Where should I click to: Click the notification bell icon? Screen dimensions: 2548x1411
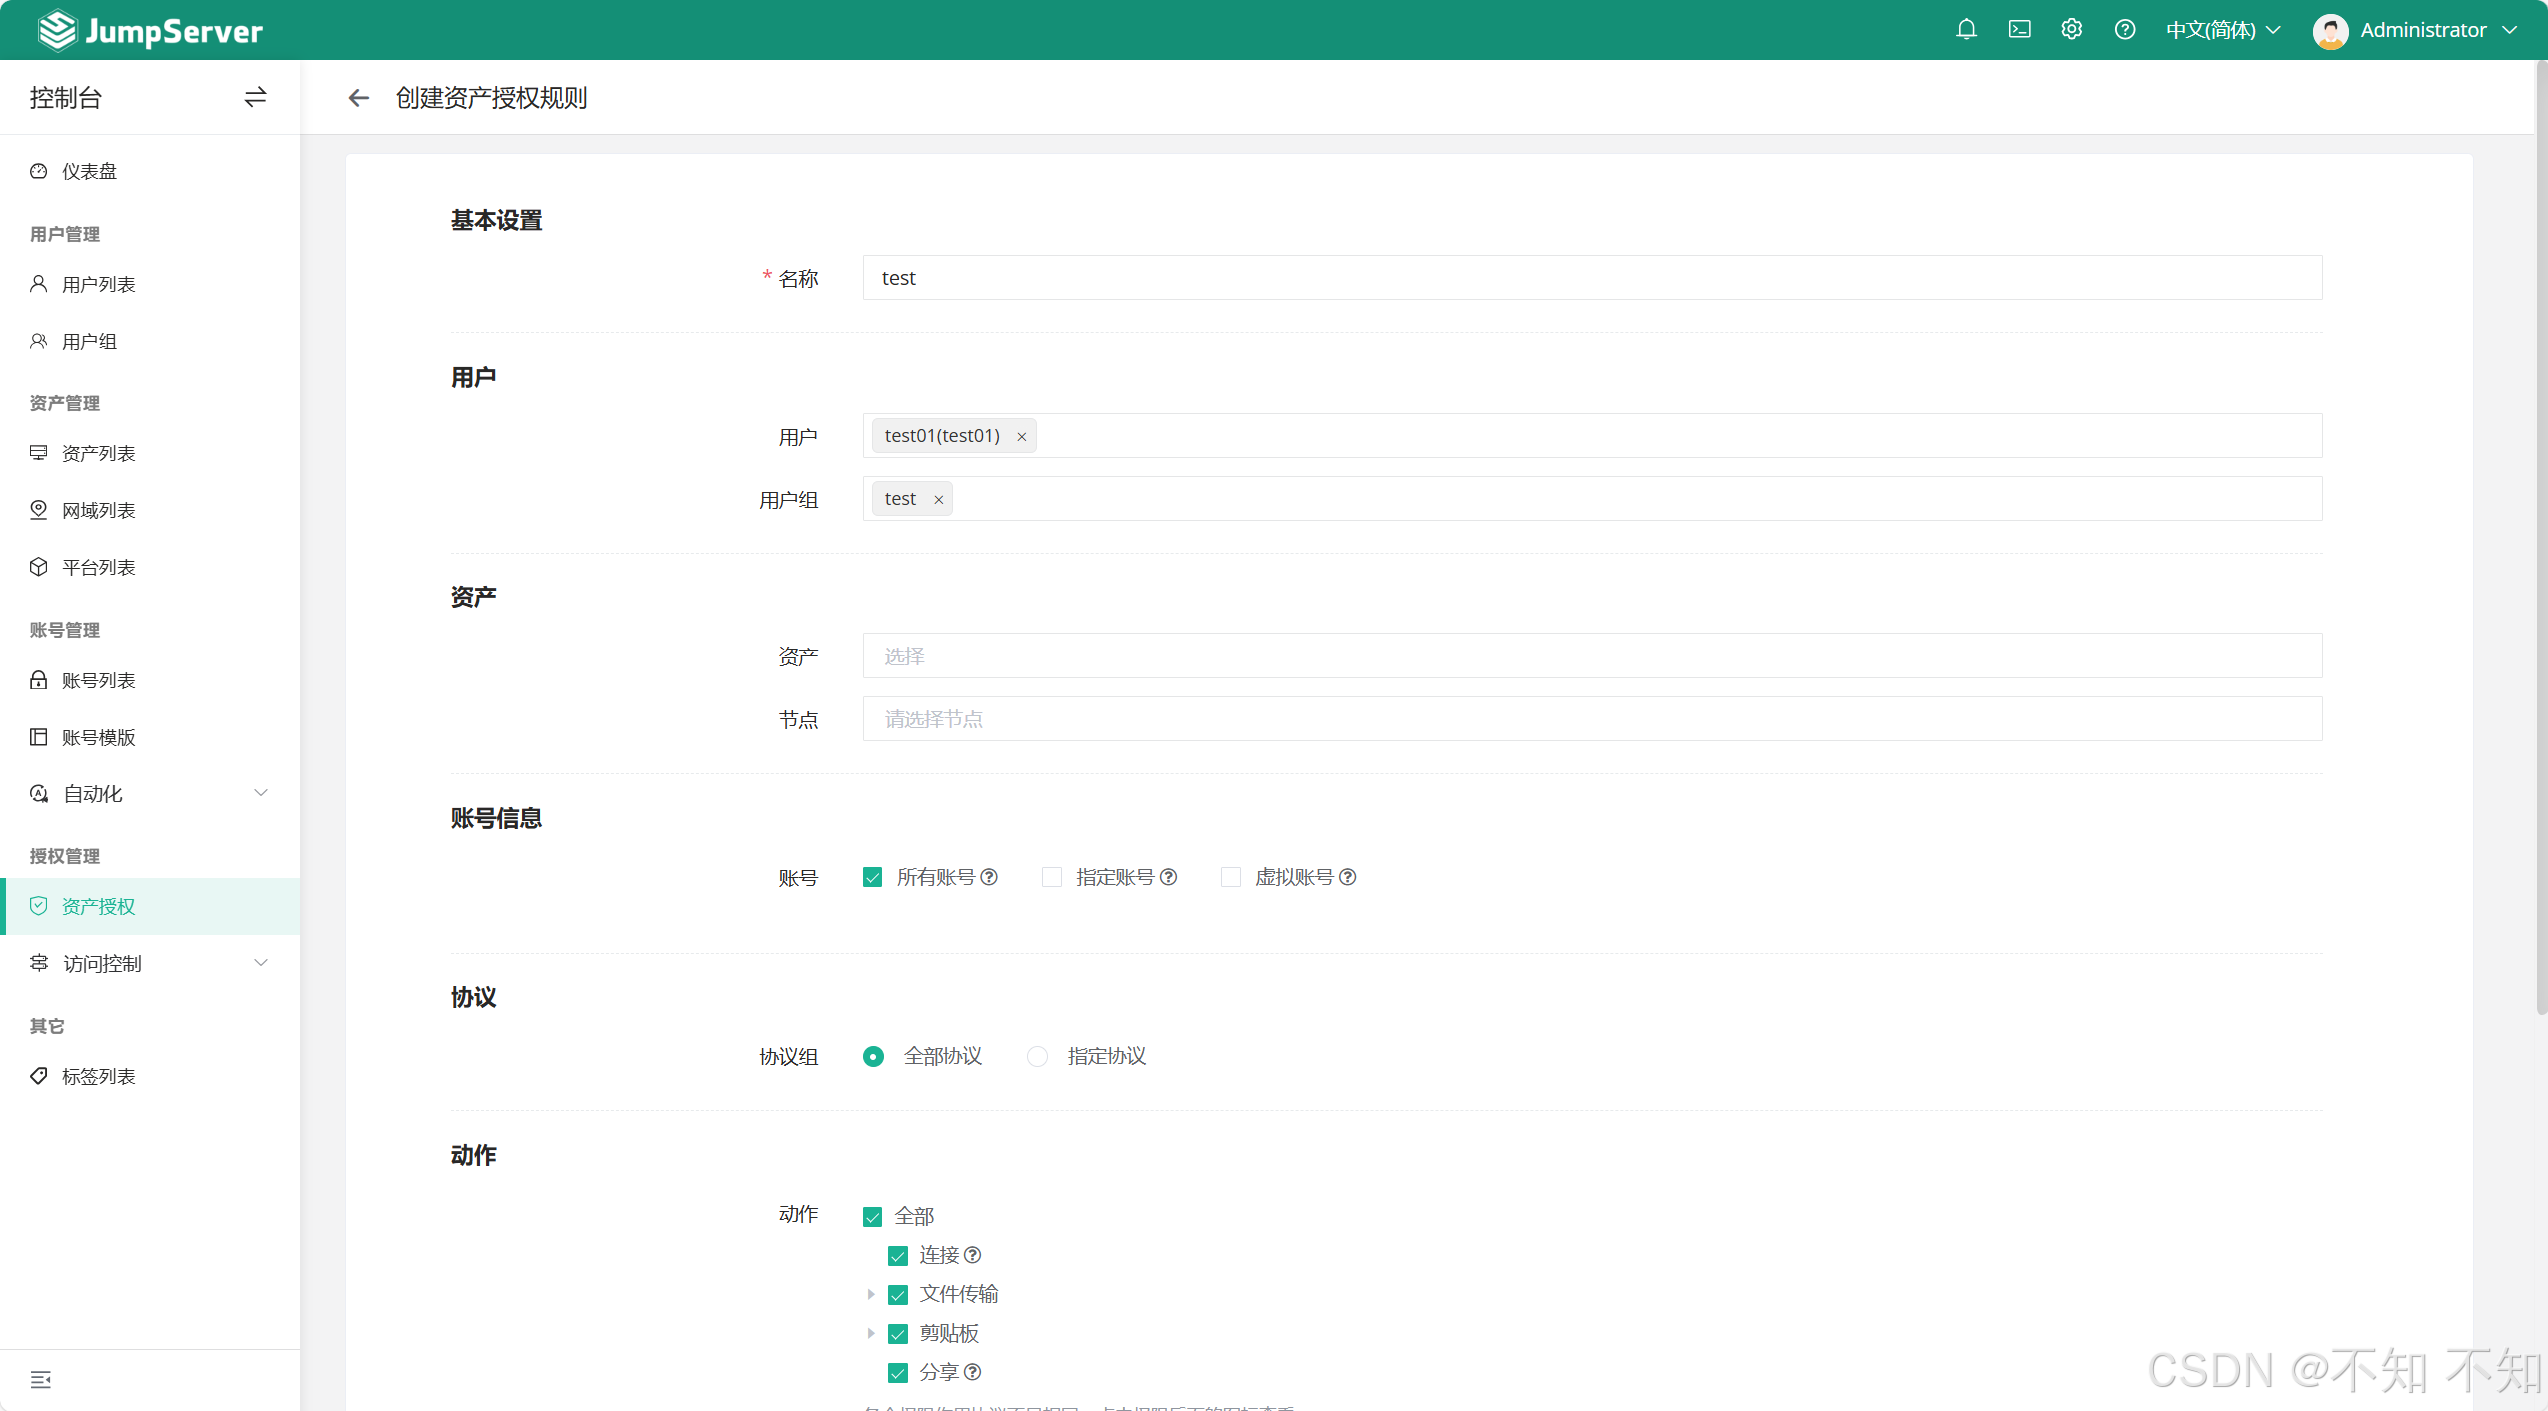(x=1966, y=30)
